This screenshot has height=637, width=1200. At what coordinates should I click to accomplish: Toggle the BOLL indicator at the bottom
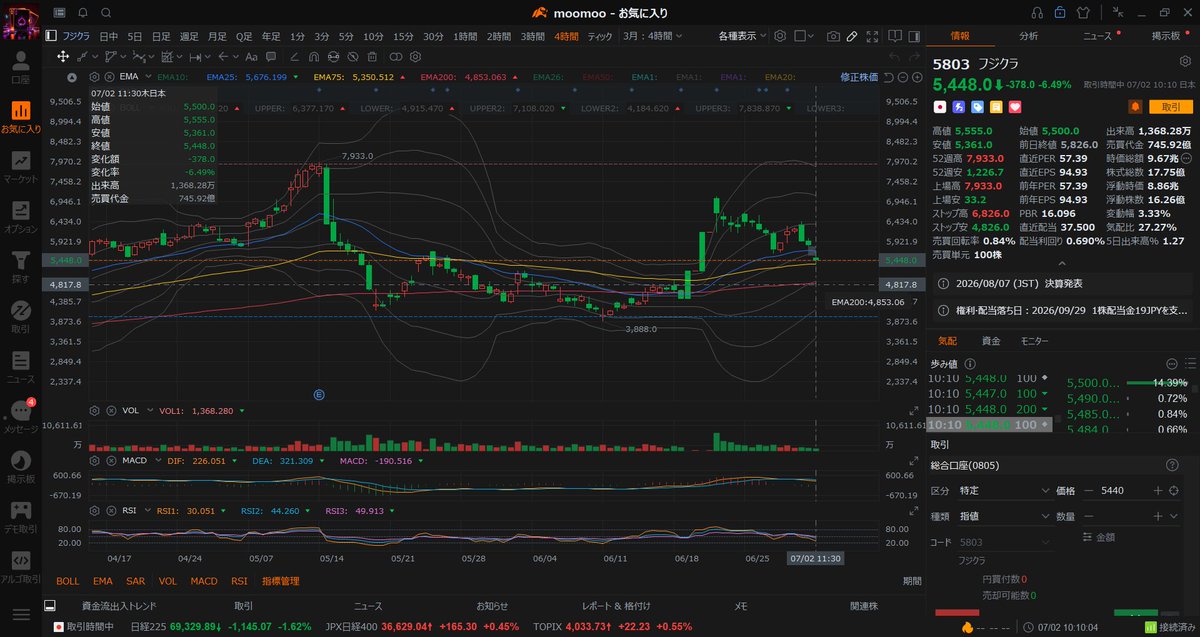(x=68, y=581)
